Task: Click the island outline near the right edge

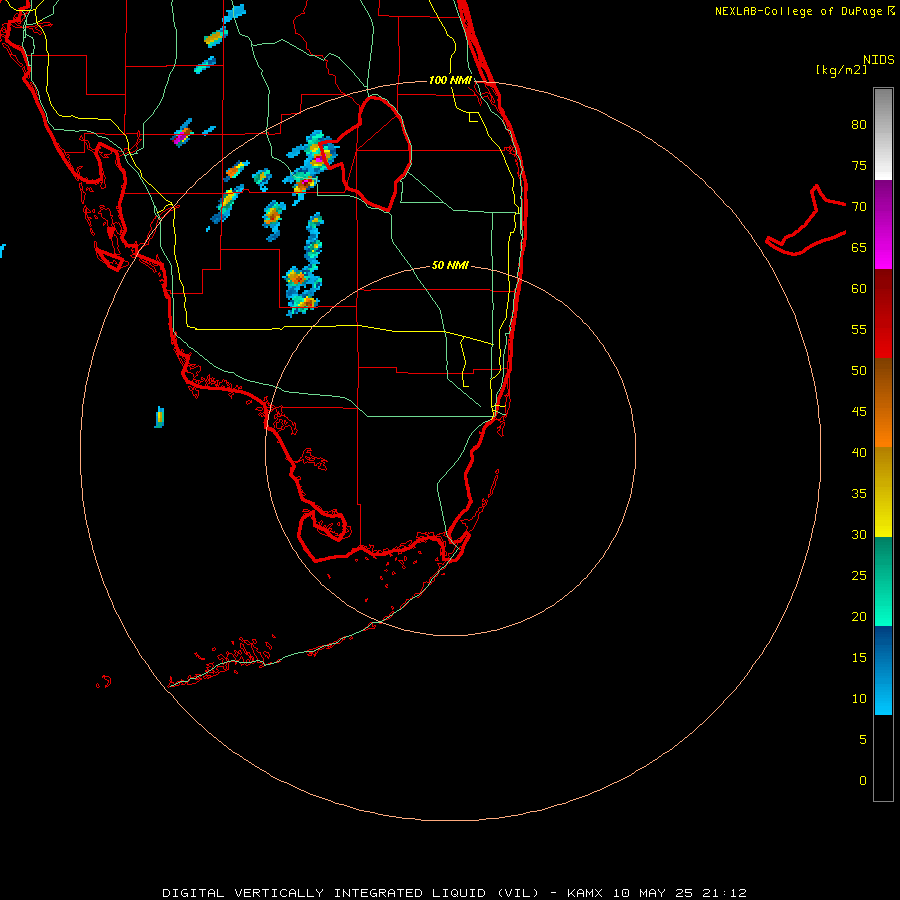Action: click(x=806, y=222)
